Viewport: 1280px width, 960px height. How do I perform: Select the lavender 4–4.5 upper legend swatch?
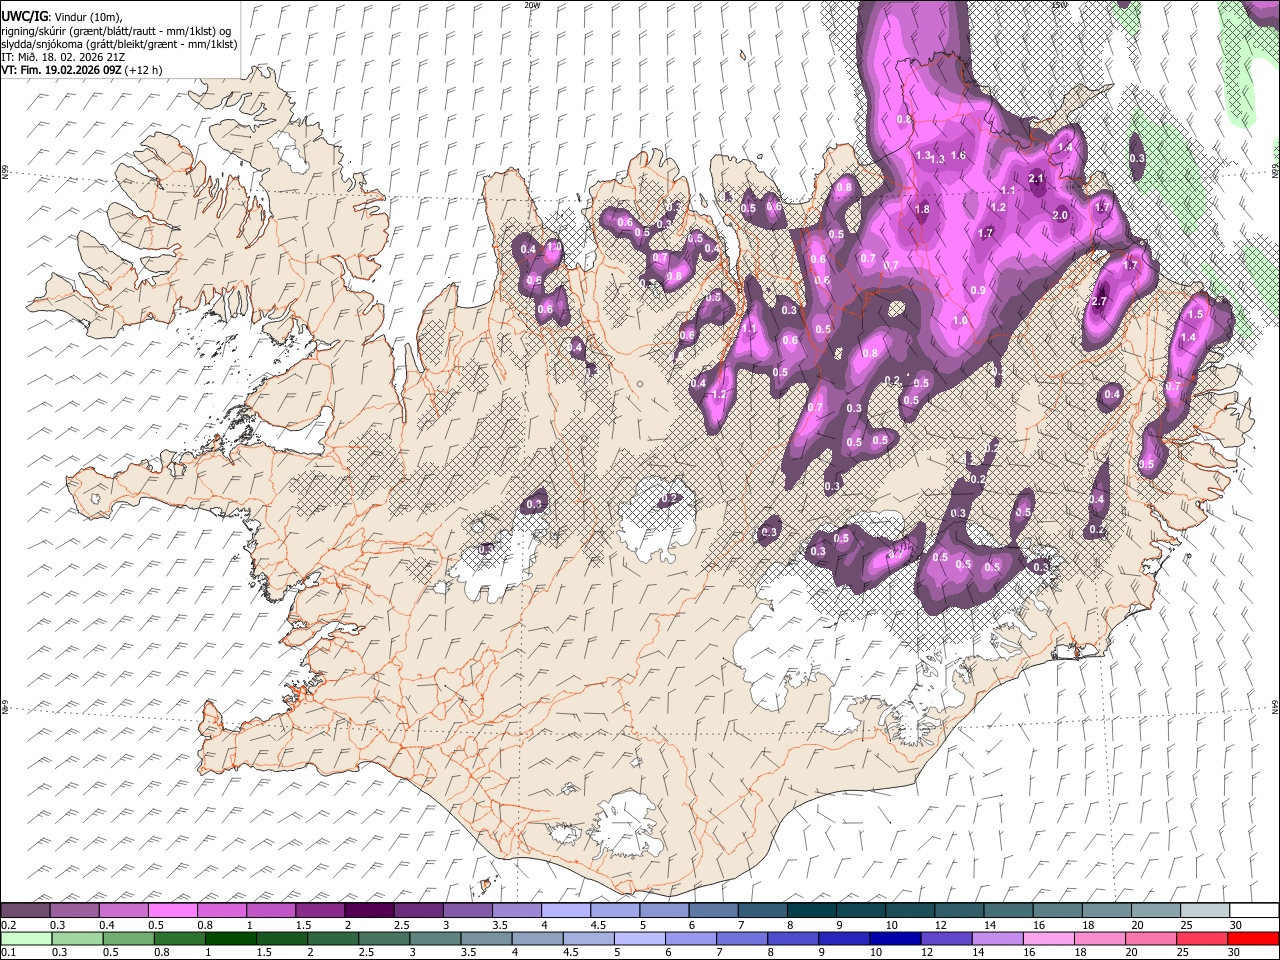click(566, 911)
